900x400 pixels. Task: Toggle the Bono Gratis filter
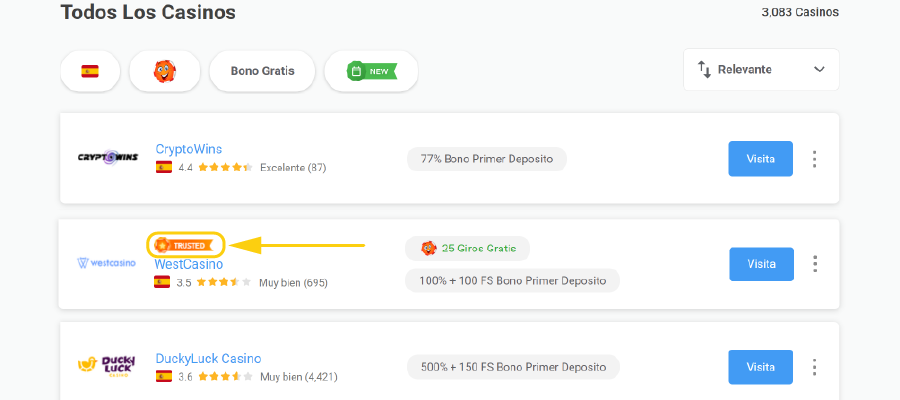click(x=262, y=71)
